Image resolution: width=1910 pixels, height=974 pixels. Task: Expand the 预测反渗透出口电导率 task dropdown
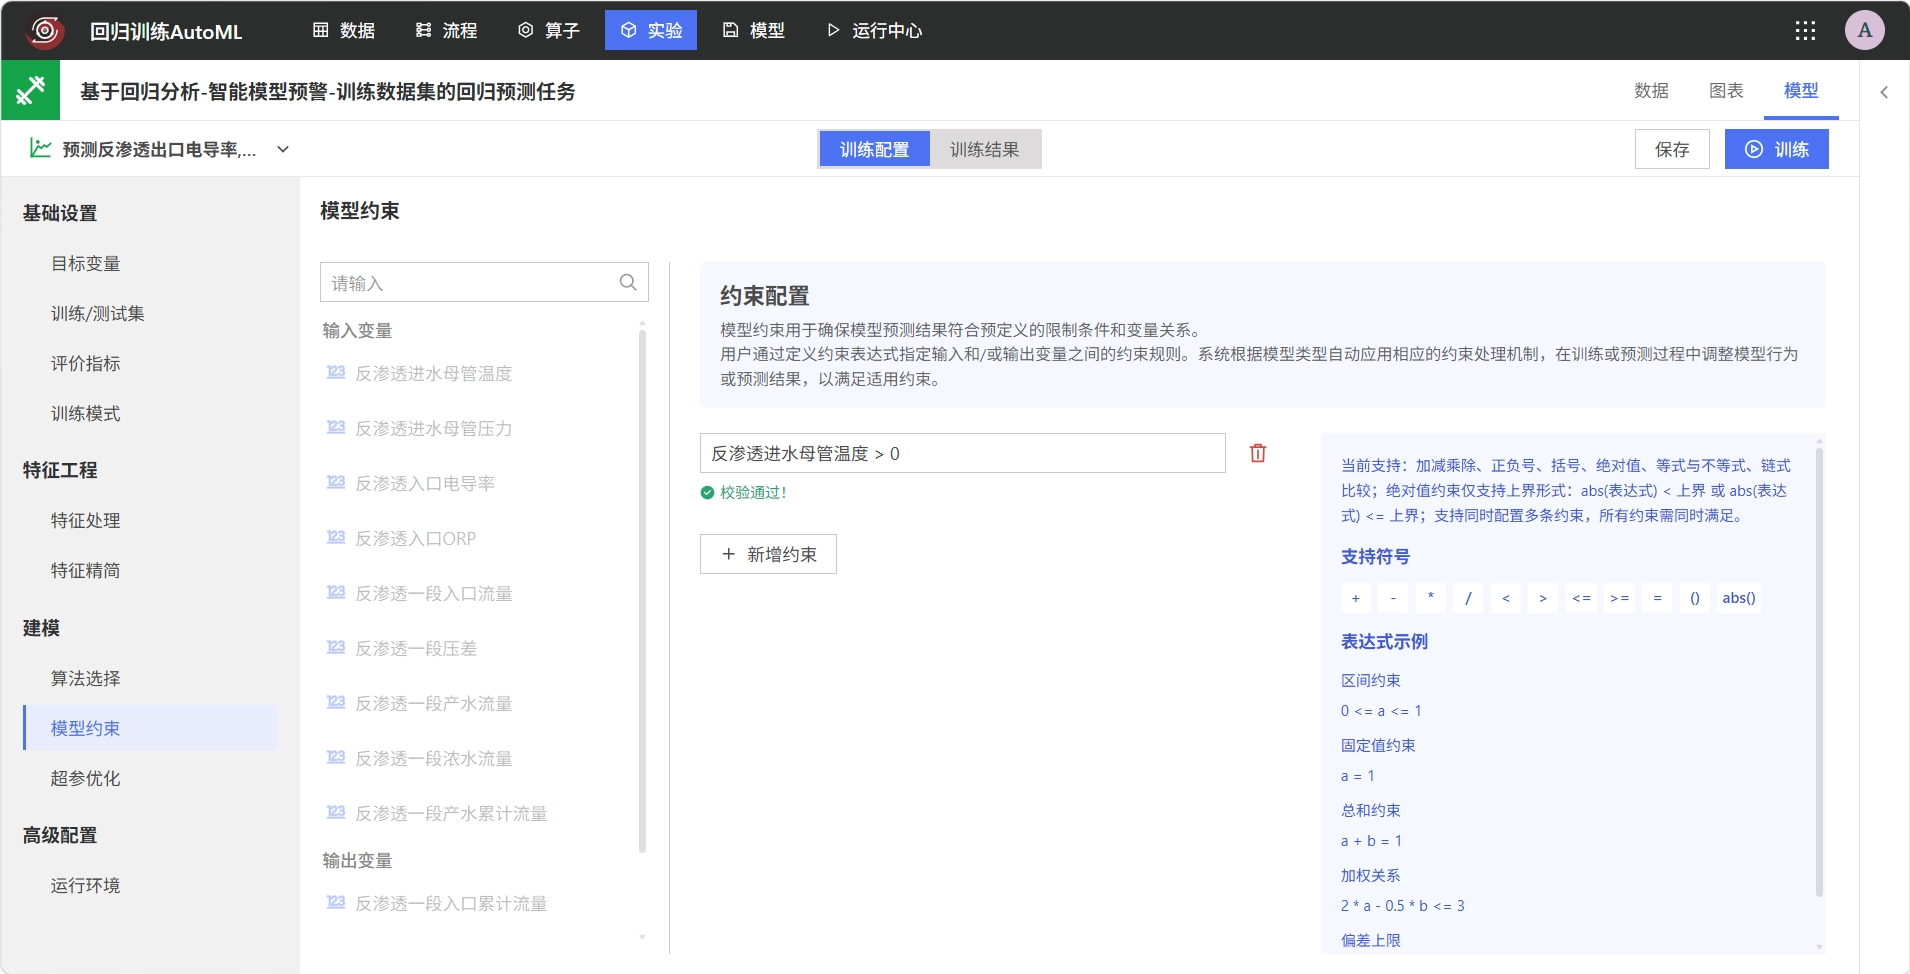coord(283,149)
